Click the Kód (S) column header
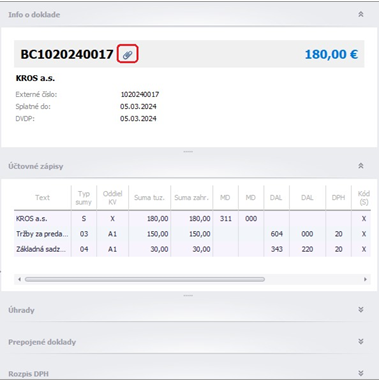 pyautogui.click(x=363, y=198)
